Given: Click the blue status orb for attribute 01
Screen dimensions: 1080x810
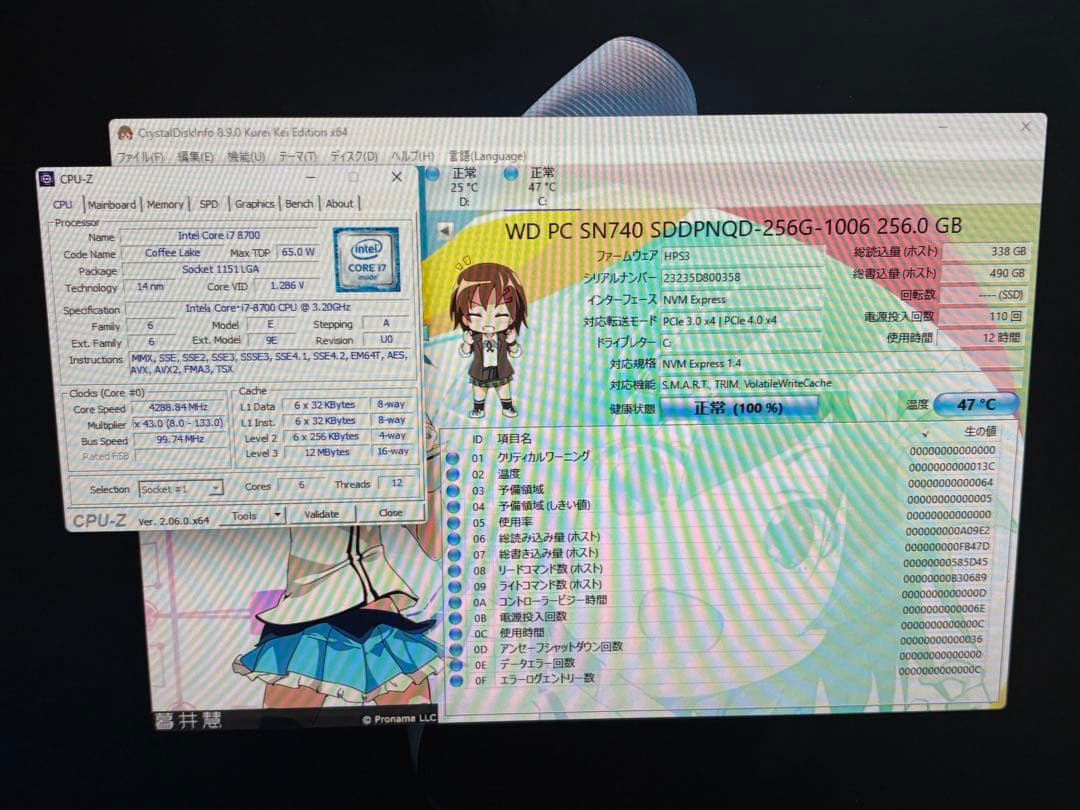Looking at the screenshot, I should [x=453, y=459].
